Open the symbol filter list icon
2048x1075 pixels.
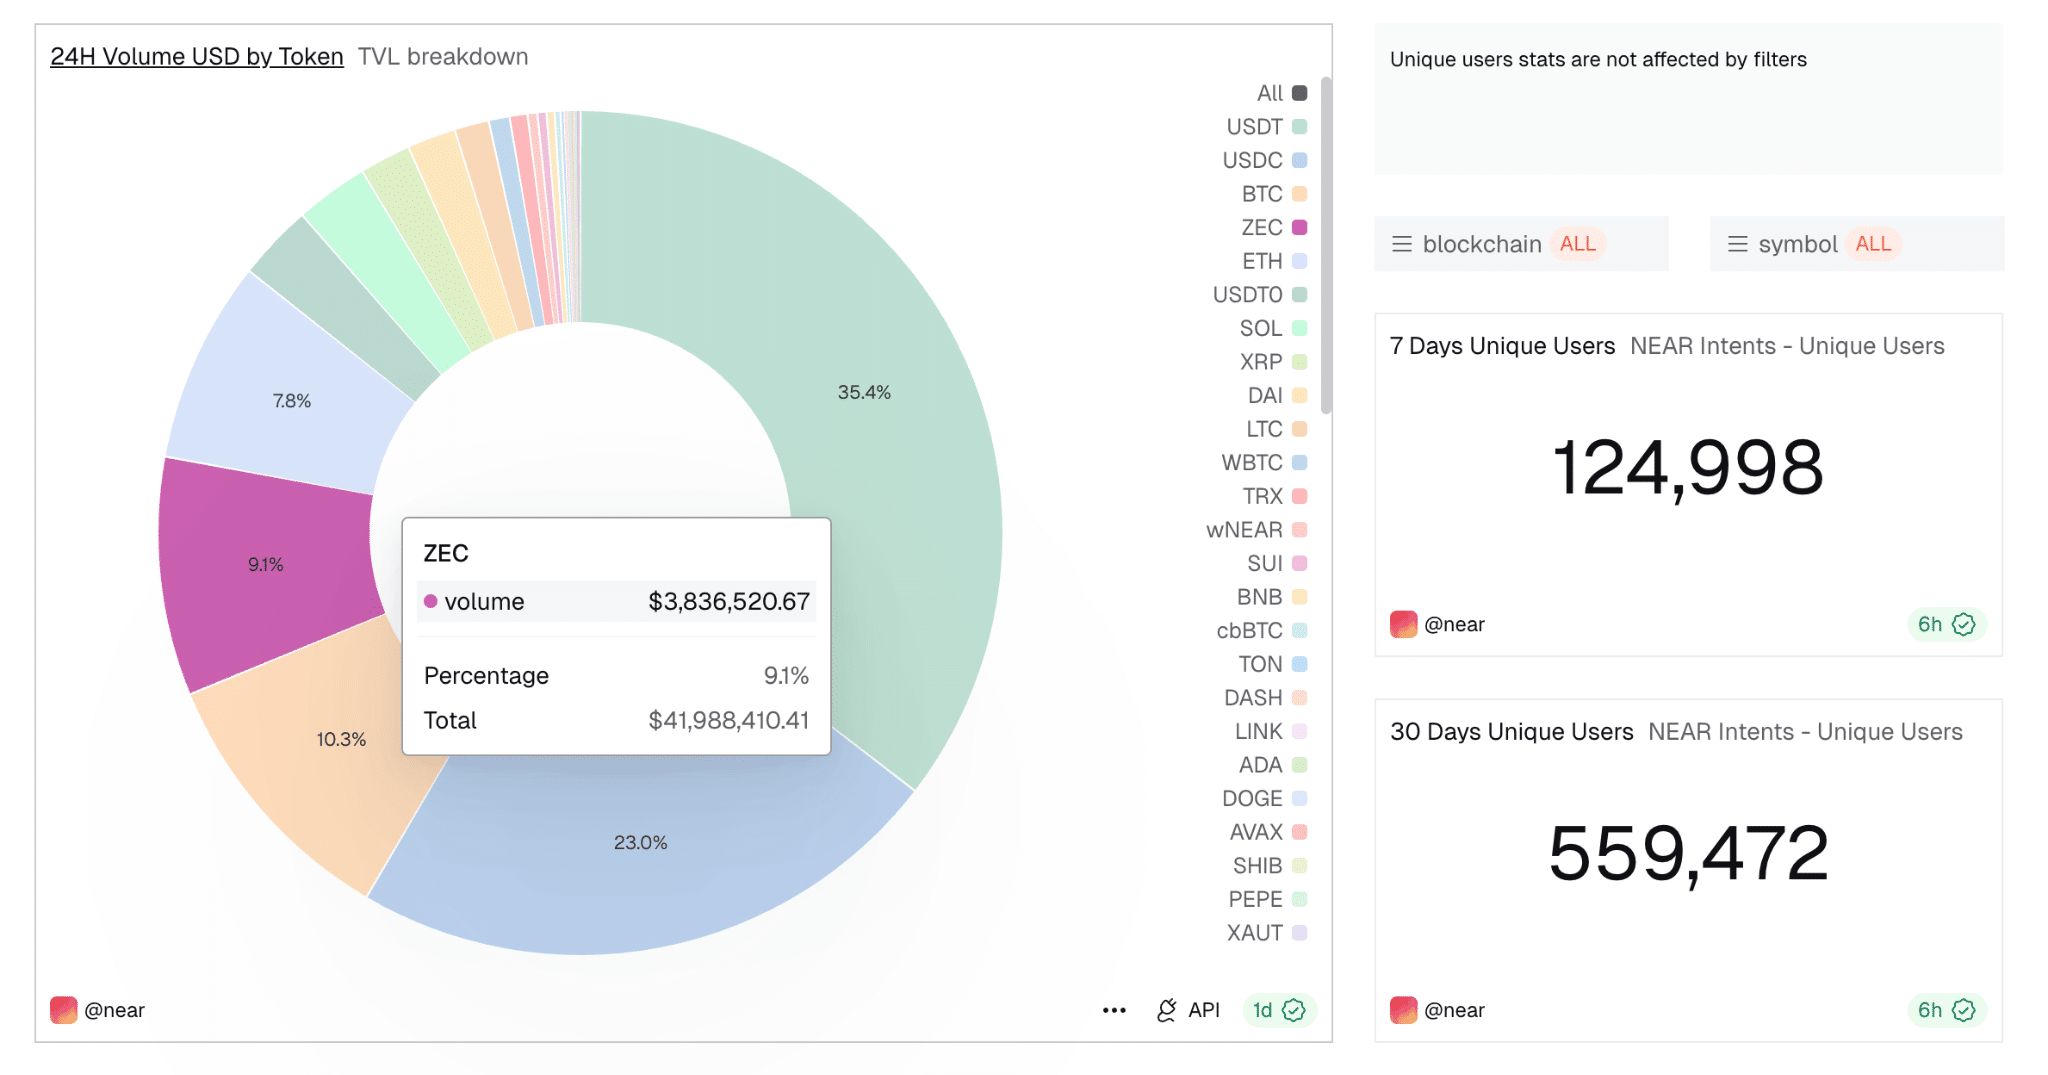point(1738,244)
